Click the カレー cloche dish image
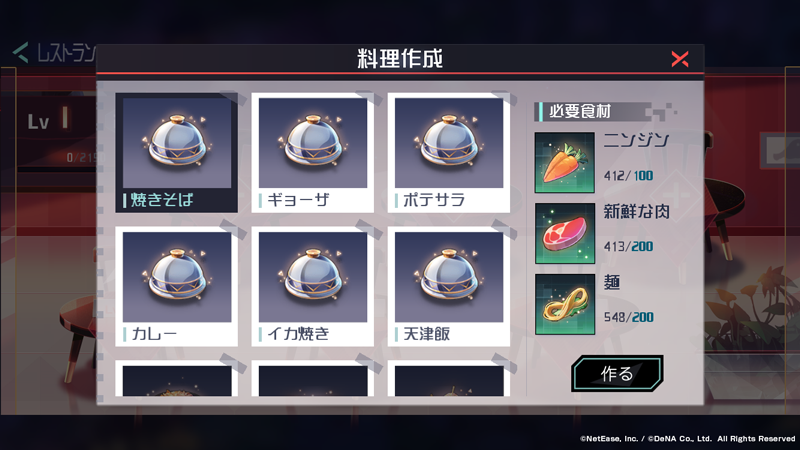Image resolution: width=800 pixels, height=450 pixels. tap(177, 277)
